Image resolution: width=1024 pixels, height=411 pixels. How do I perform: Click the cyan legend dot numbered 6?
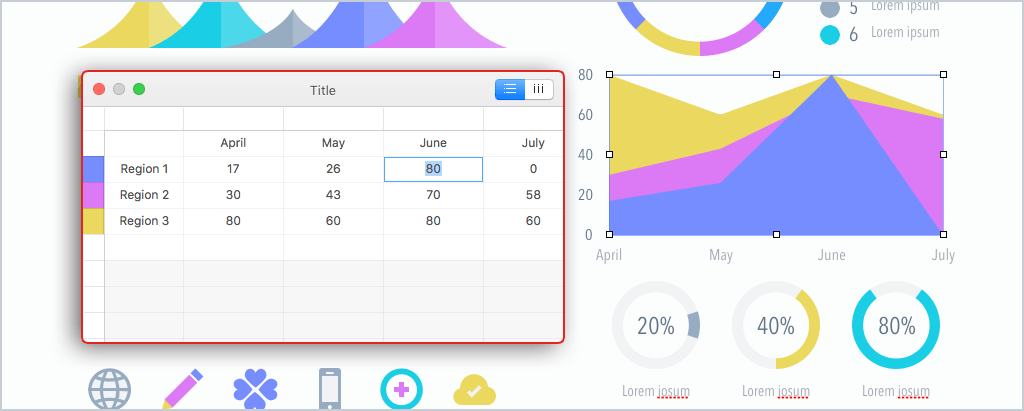click(829, 35)
